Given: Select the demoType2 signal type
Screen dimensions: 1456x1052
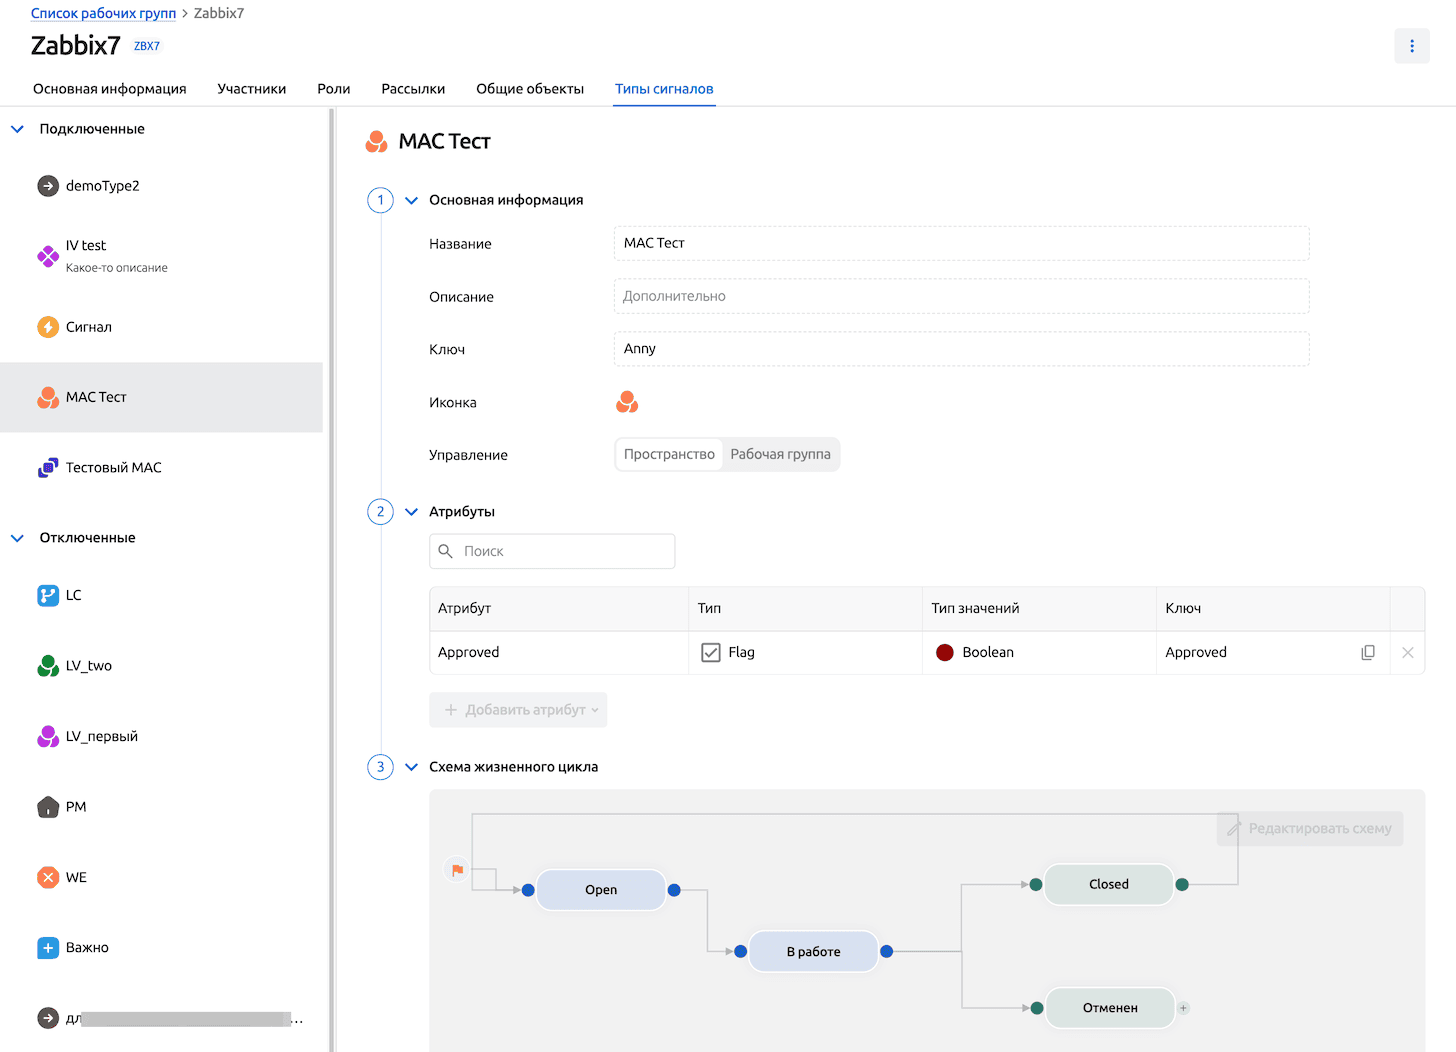Looking at the screenshot, I should pyautogui.click(x=102, y=186).
